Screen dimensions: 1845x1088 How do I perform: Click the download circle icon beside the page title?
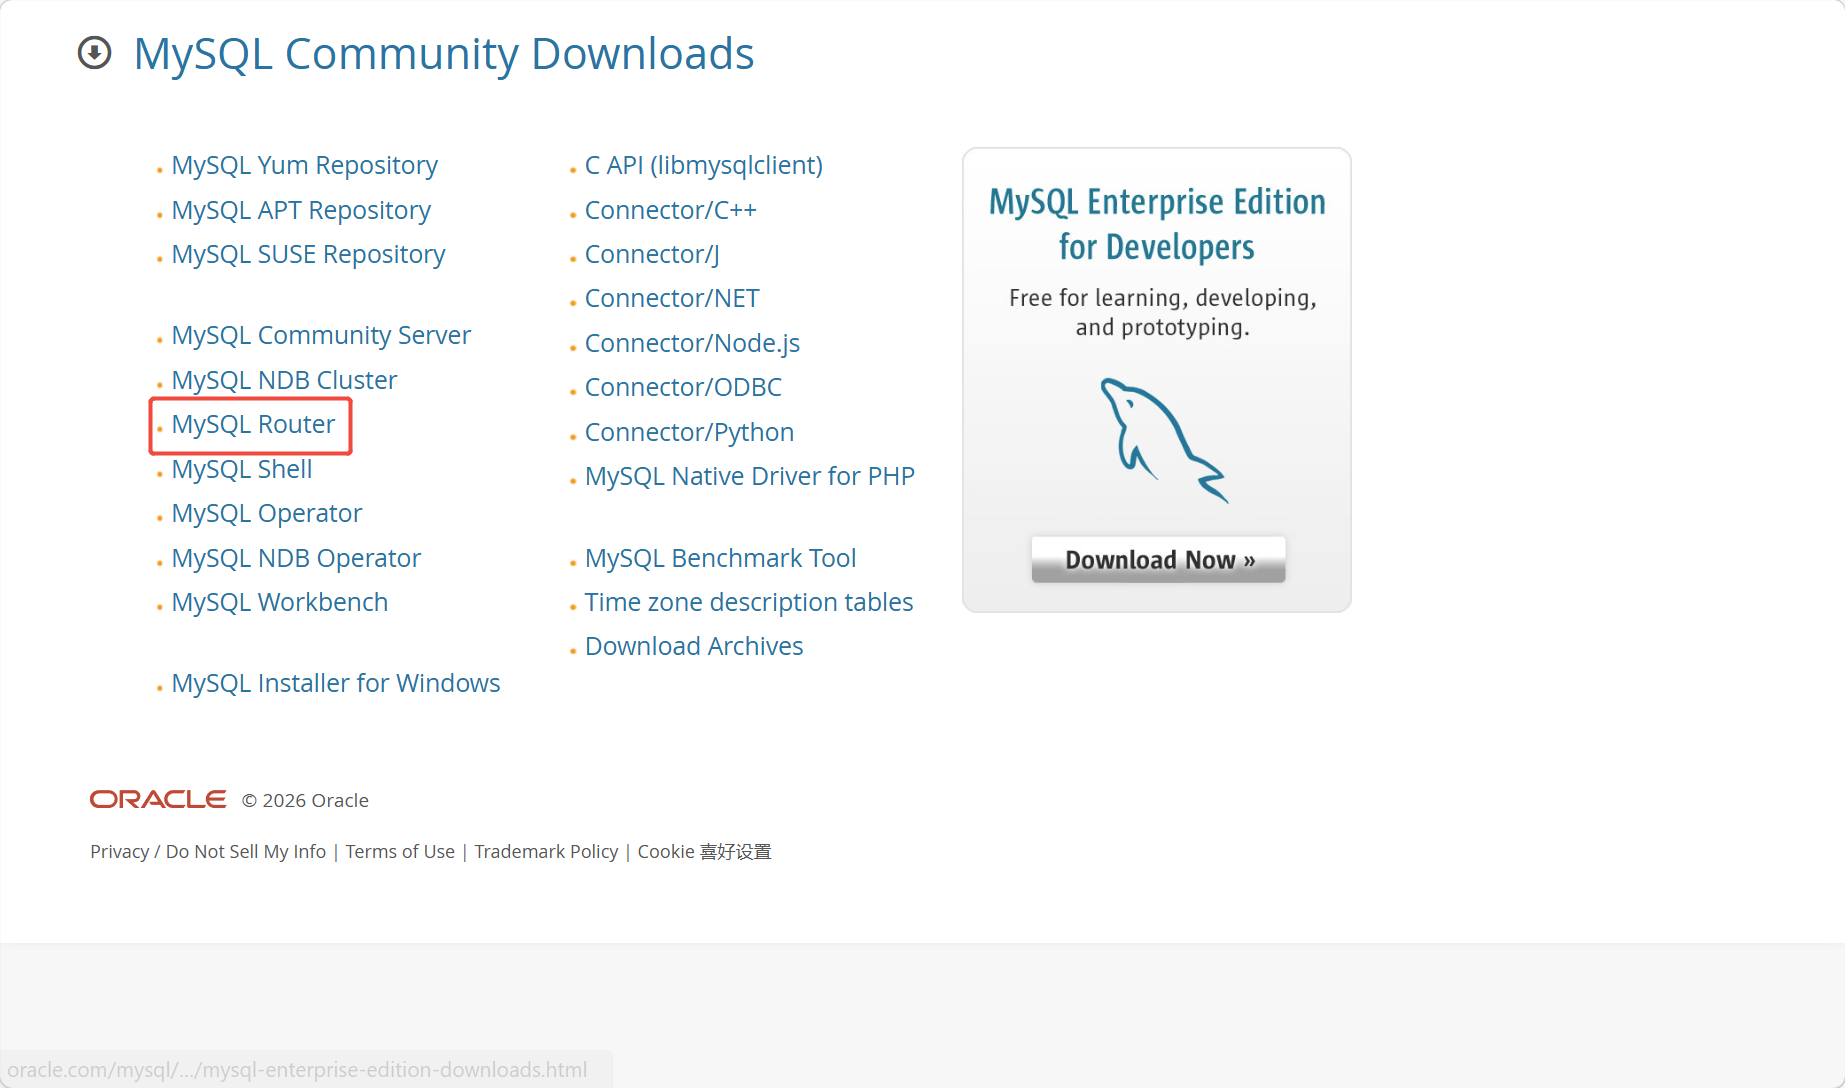95,53
